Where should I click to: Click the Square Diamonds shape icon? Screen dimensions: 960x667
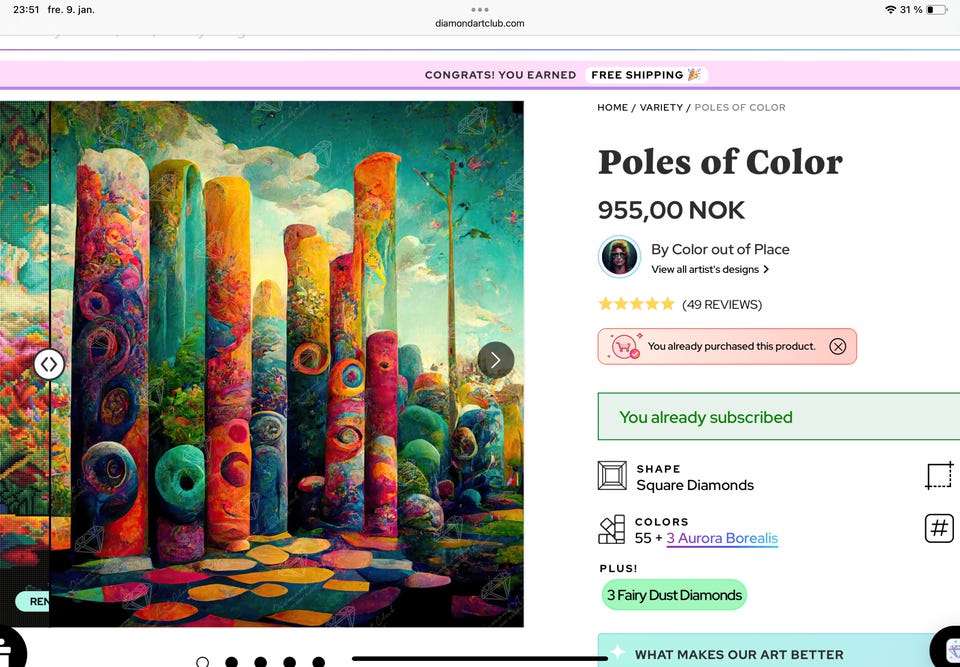[x=612, y=476]
